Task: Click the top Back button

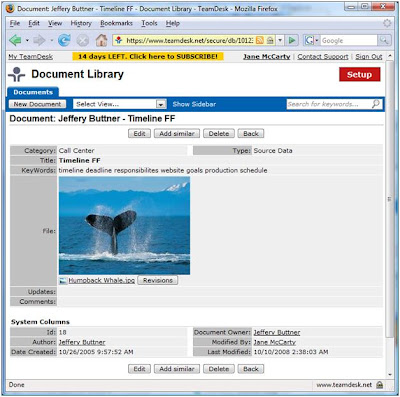Action: point(251,134)
